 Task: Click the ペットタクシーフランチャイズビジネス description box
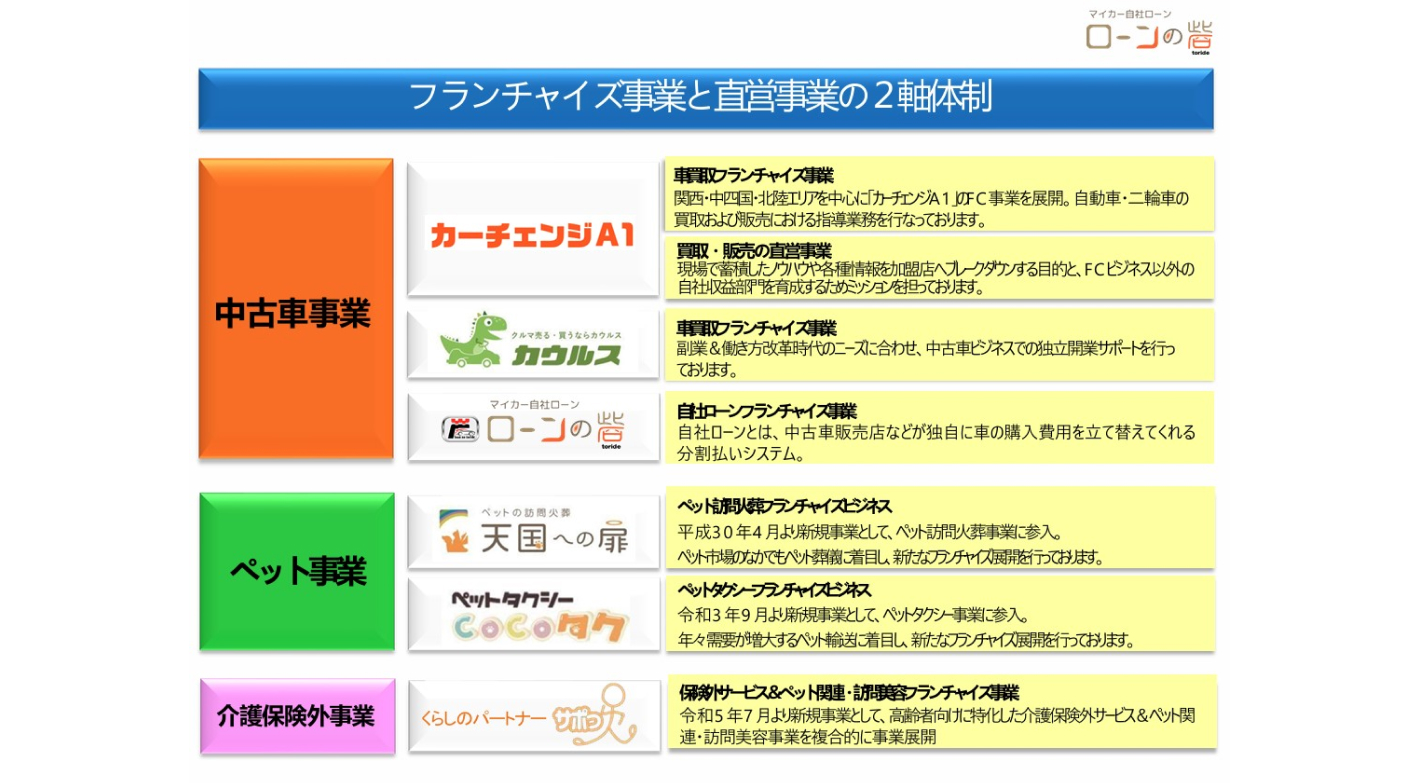pos(938,614)
